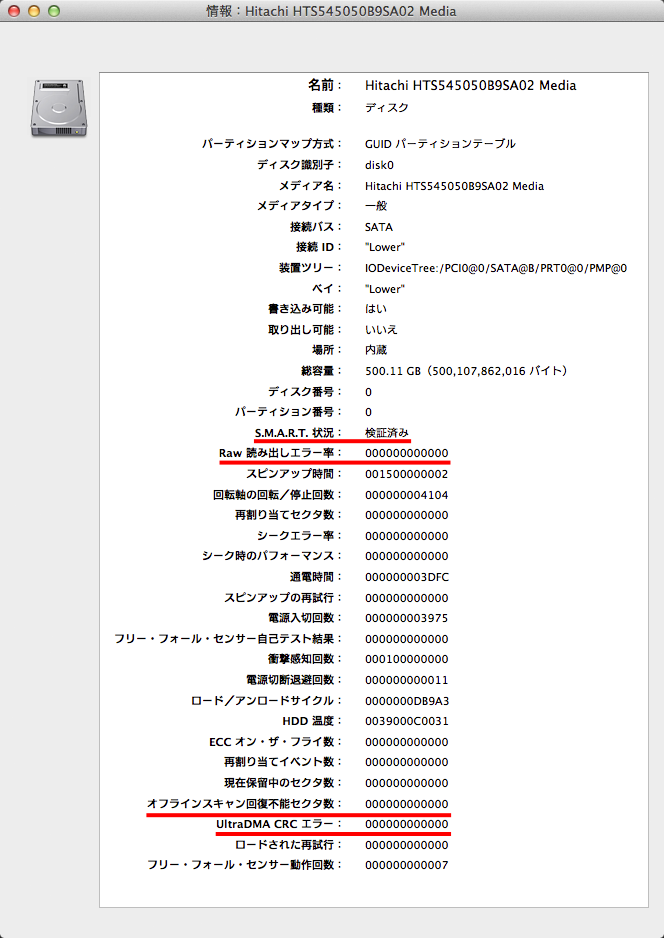Screen dimensions: 664x938
Task: Click the 回転軸の回転/停止回数 label
Action: click(277, 495)
